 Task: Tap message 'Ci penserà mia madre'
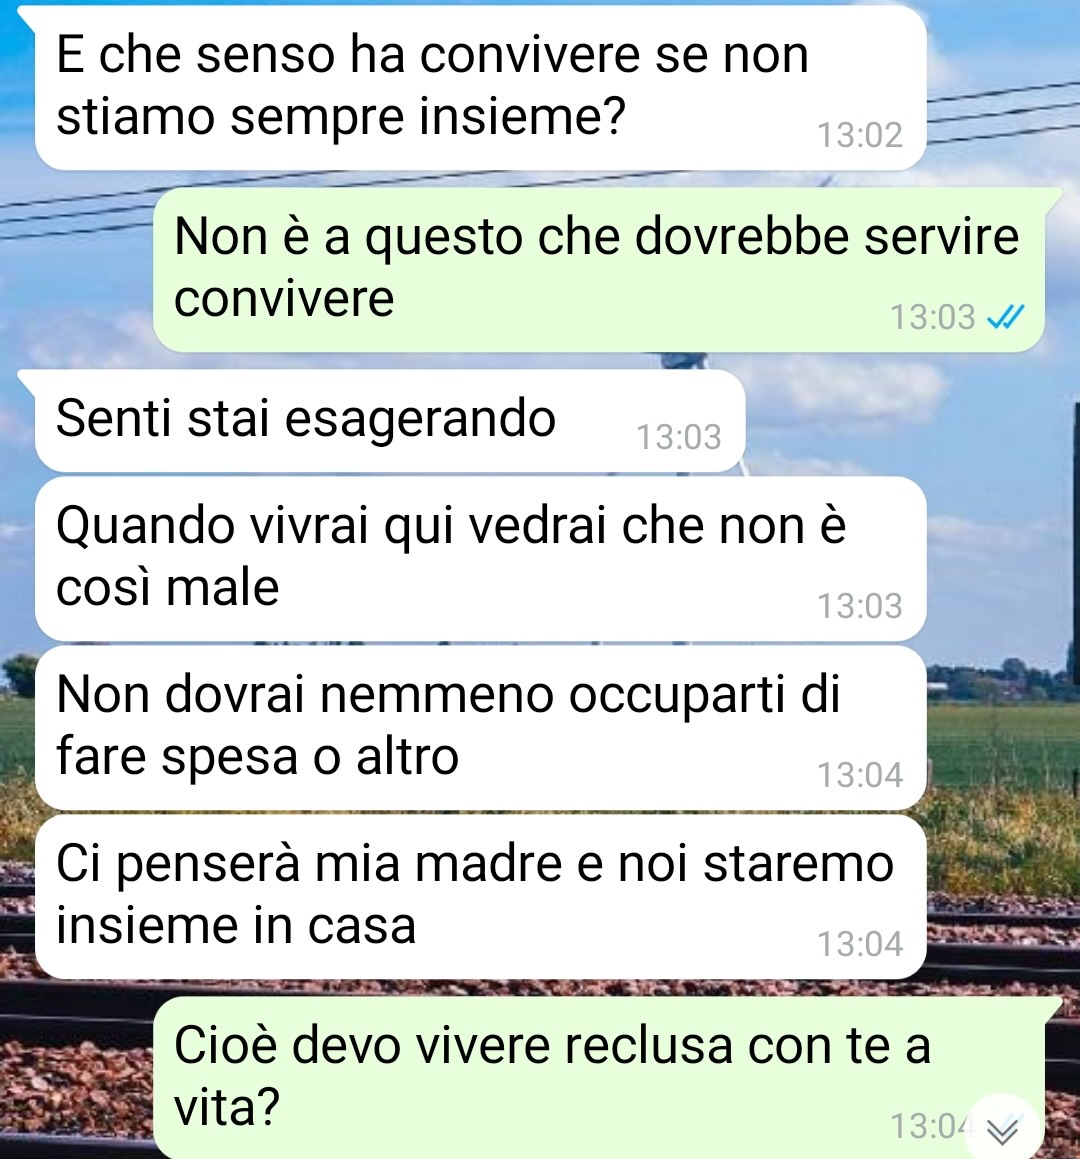pos(480,897)
